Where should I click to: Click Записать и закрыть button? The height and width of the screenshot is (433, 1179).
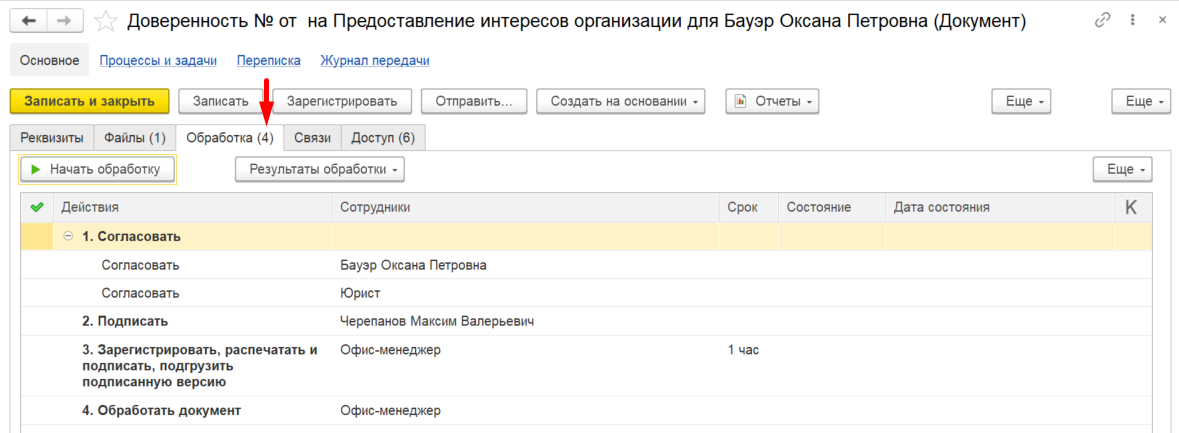pyautogui.click(x=89, y=101)
